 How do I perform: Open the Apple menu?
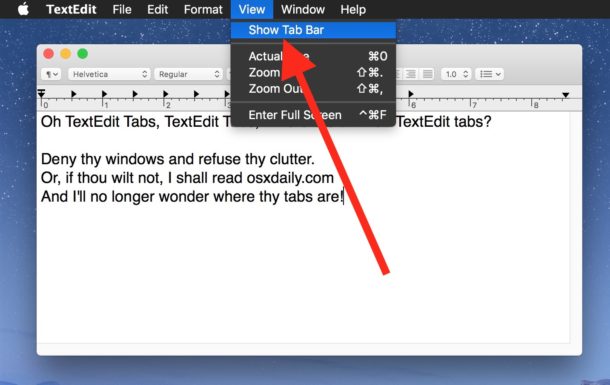23,9
